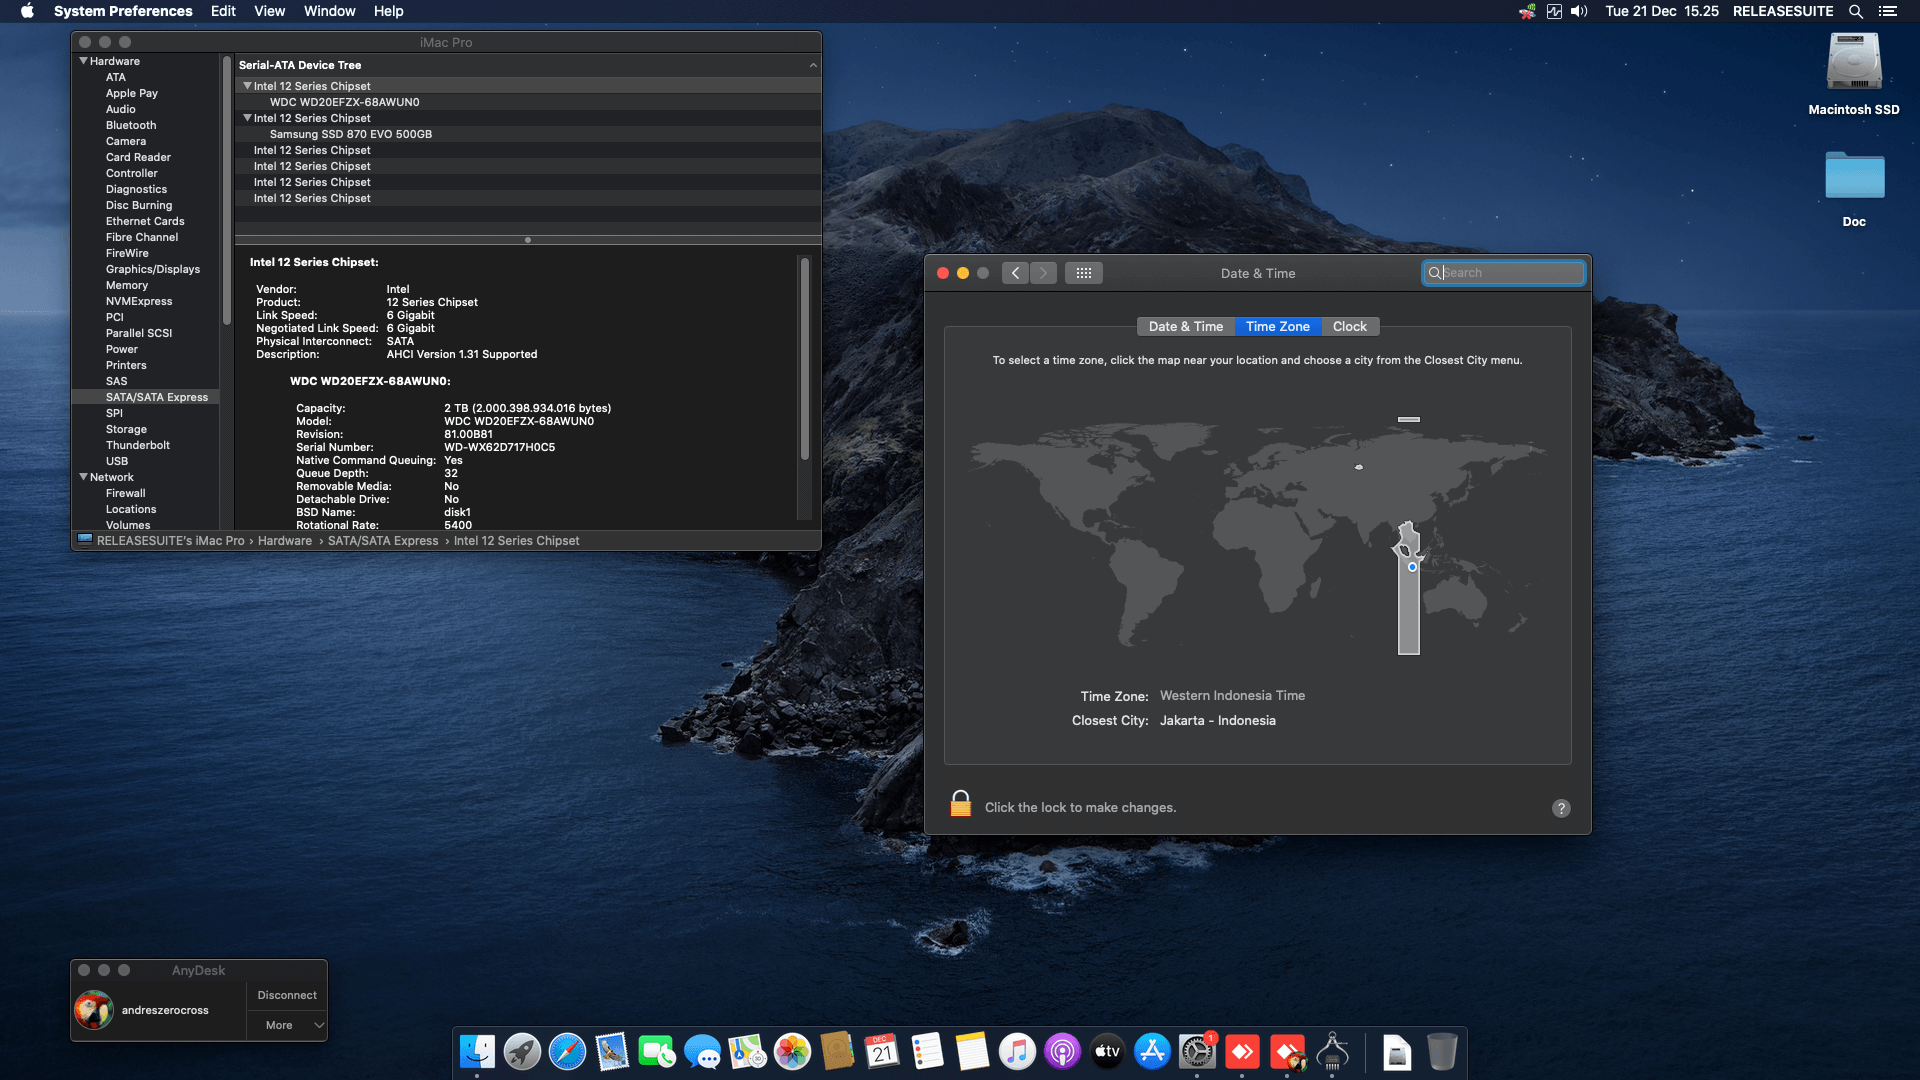Image resolution: width=1920 pixels, height=1080 pixels.
Task: Open the Mail app in Dock
Action: coord(612,1052)
